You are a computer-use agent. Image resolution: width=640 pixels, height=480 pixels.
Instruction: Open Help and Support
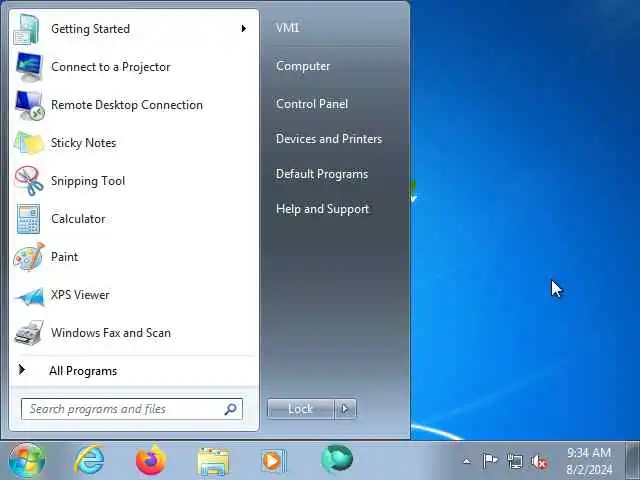[322, 209]
